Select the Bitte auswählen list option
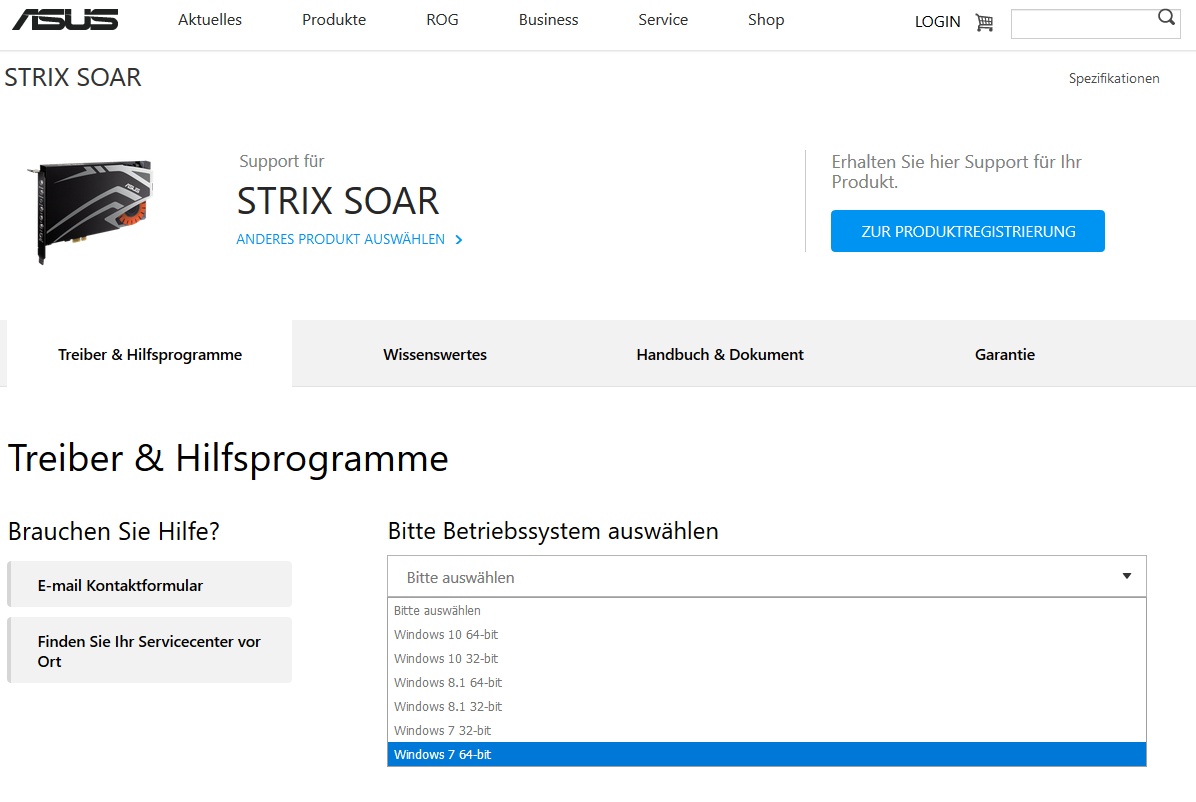The width and height of the screenshot is (1196, 802). tap(767, 610)
